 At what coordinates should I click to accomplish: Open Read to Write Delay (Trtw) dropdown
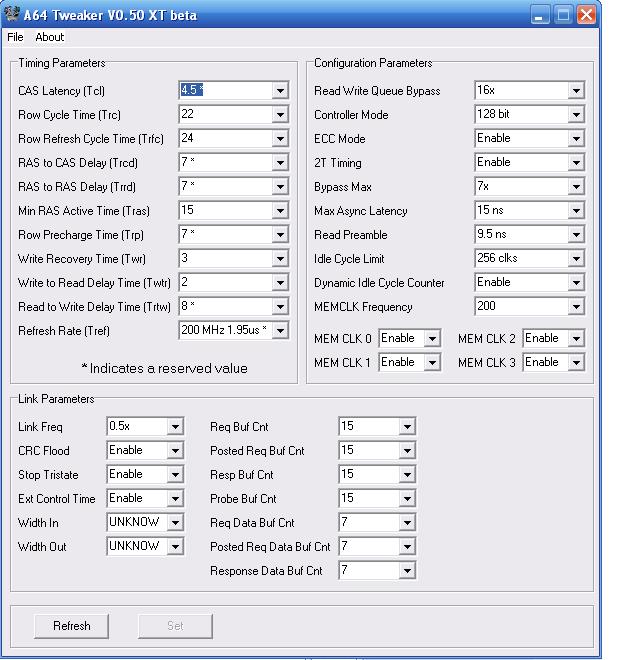(280, 306)
